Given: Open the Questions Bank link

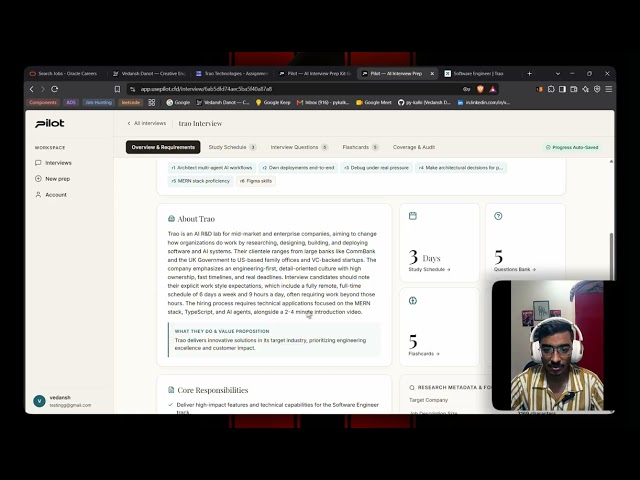Looking at the screenshot, I should [514, 269].
